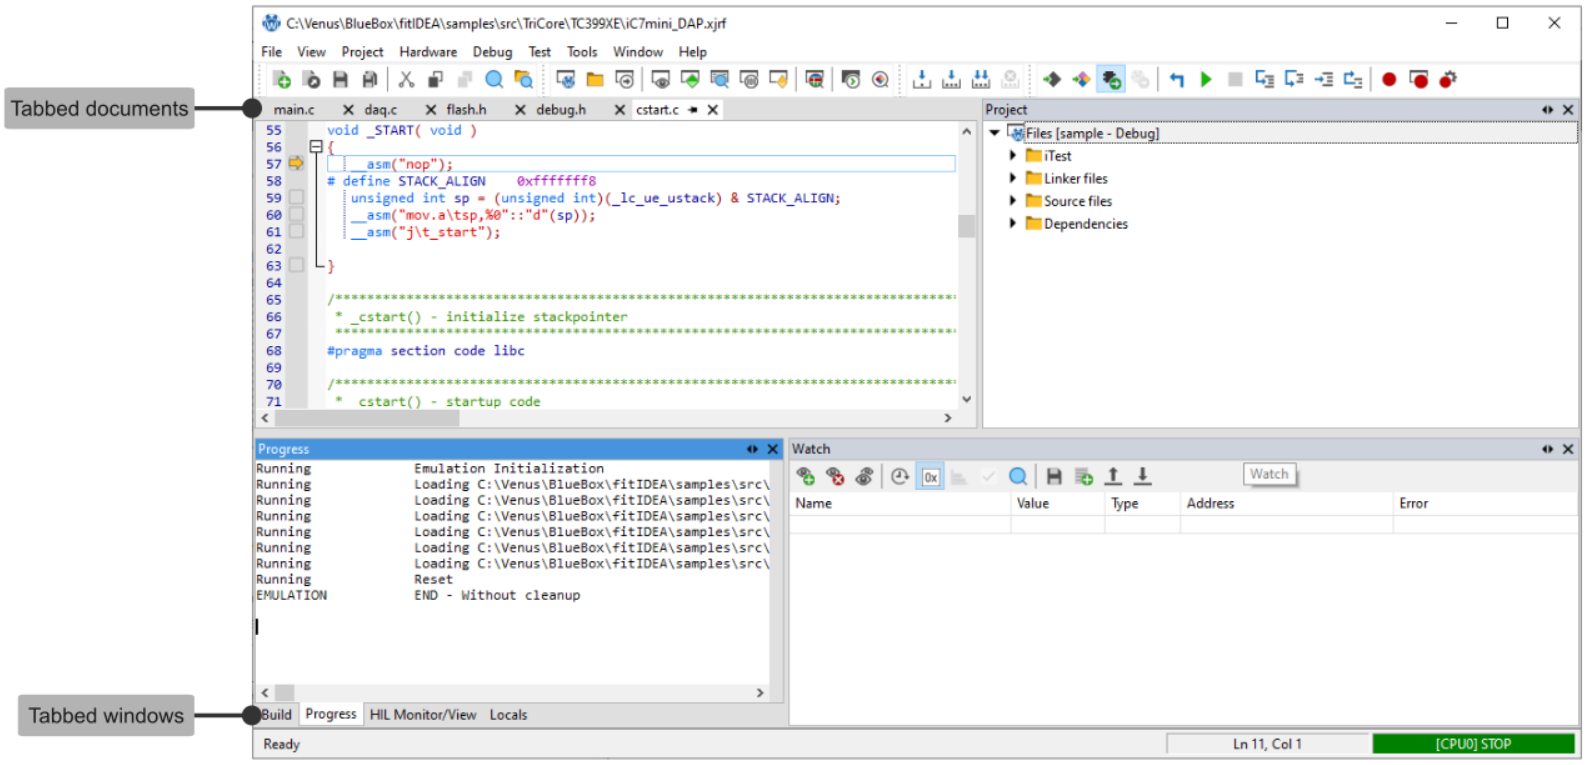Toggle hexadecimal 0x display in Watch
The height and width of the screenshot is (765, 1587).
coord(930,477)
